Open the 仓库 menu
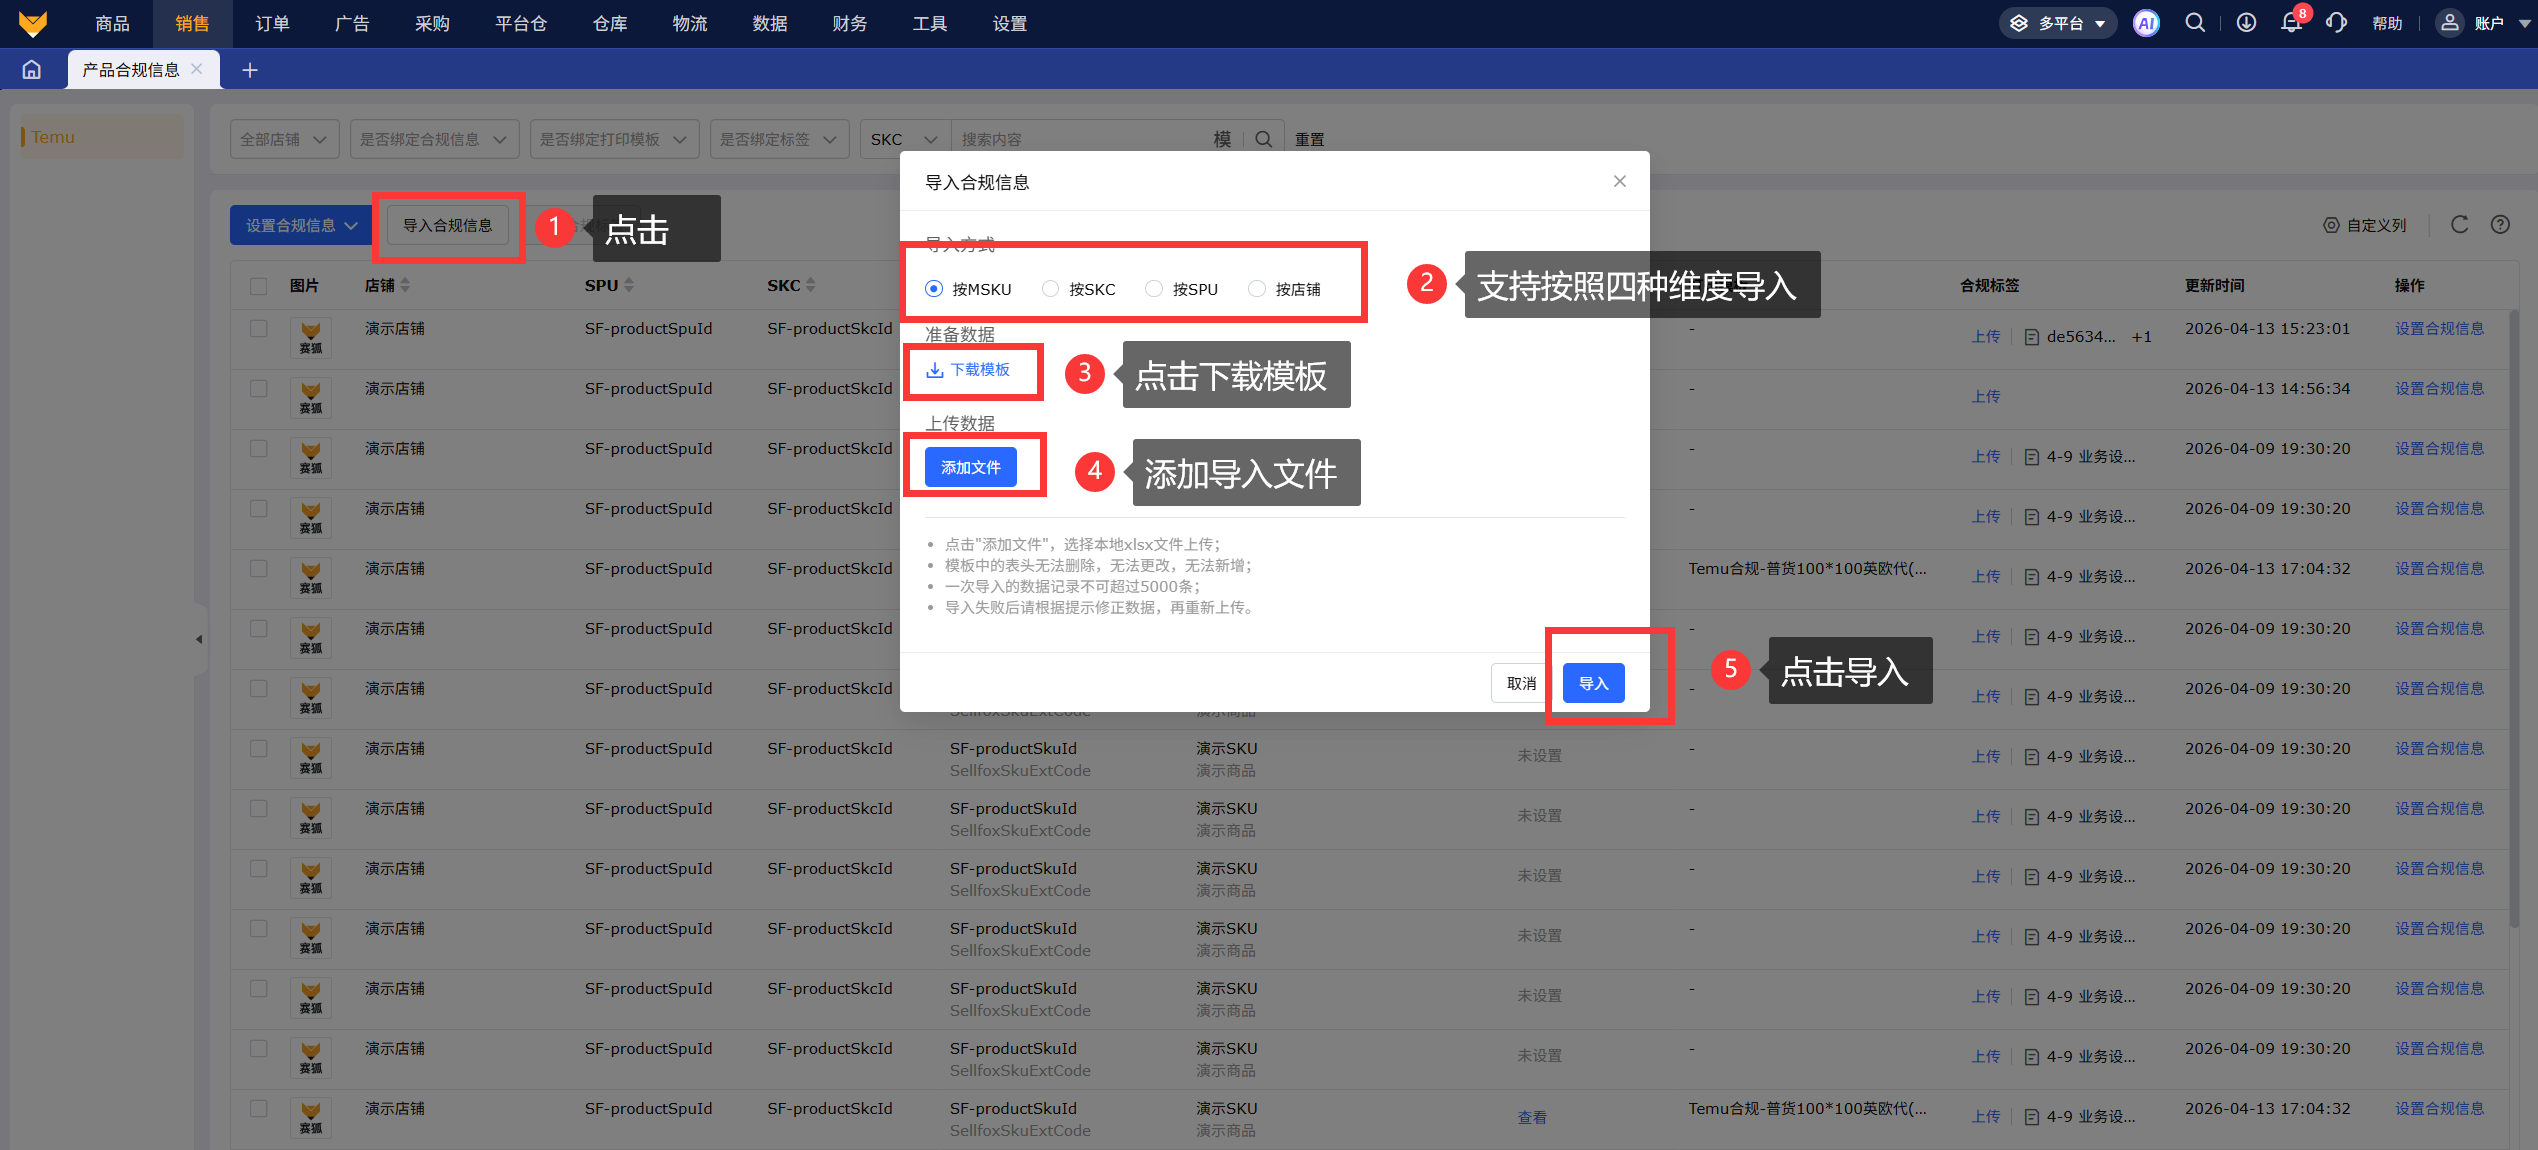Screen dimensions: 2538x1150 [x=610, y=23]
